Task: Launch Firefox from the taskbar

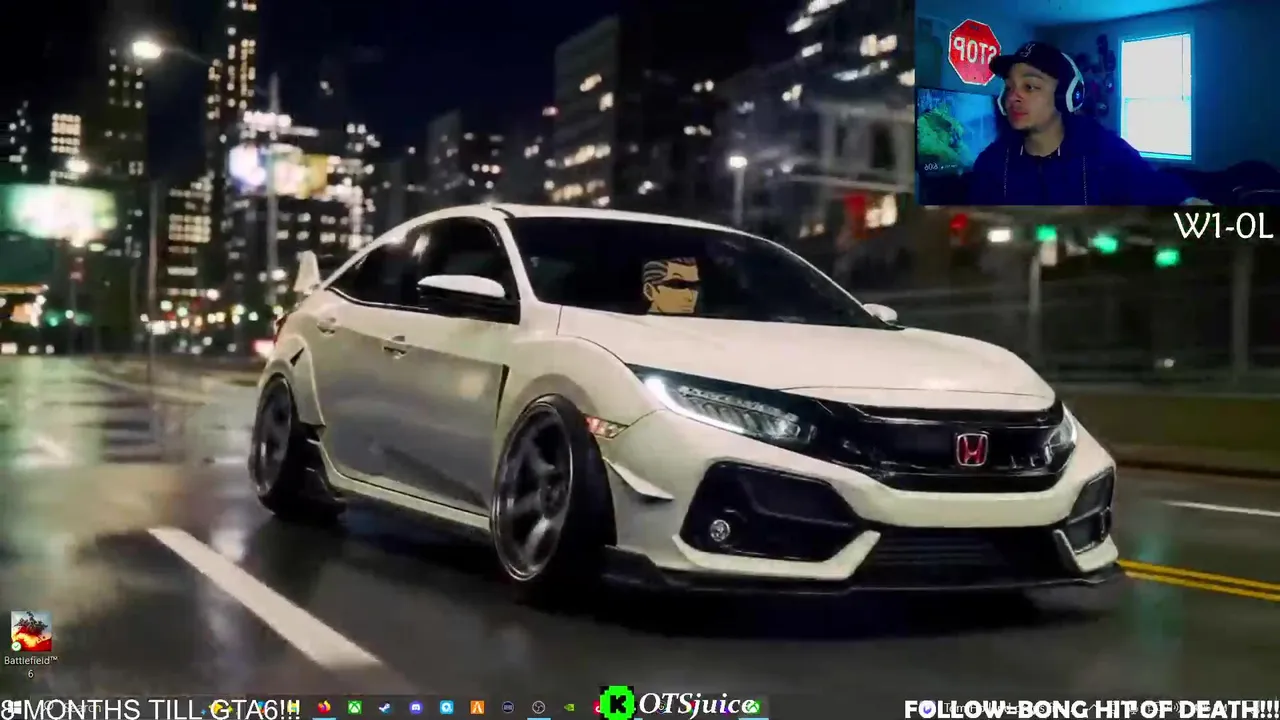Action: click(324, 707)
